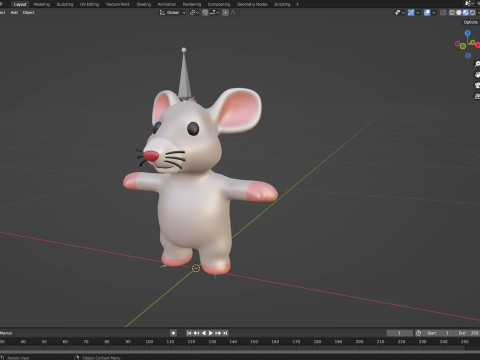
Task: Toggle perspective/orthographic grid icon
Action: (x=477, y=96)
